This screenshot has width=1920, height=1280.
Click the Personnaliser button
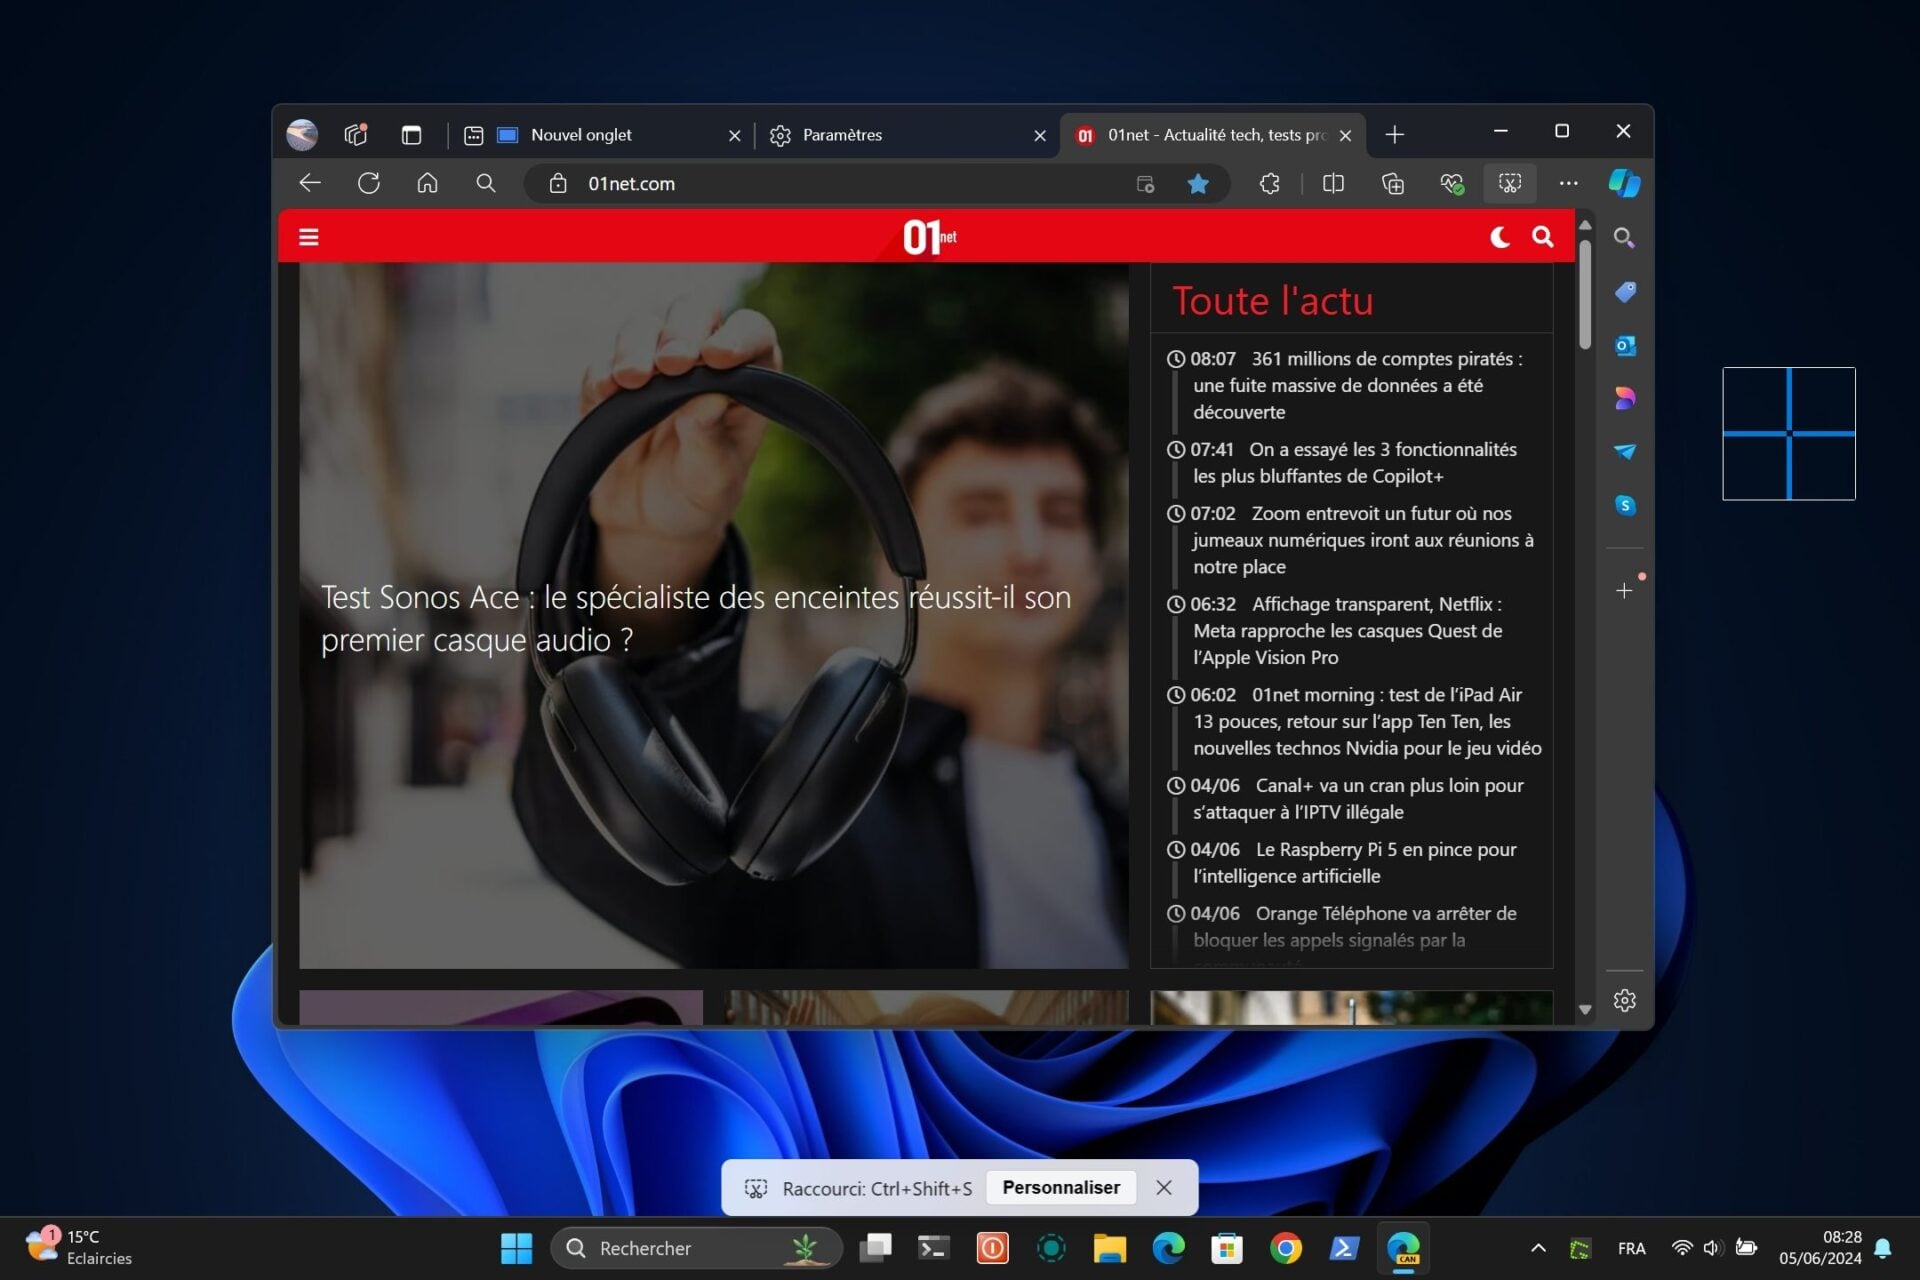click(1060, 1187)
